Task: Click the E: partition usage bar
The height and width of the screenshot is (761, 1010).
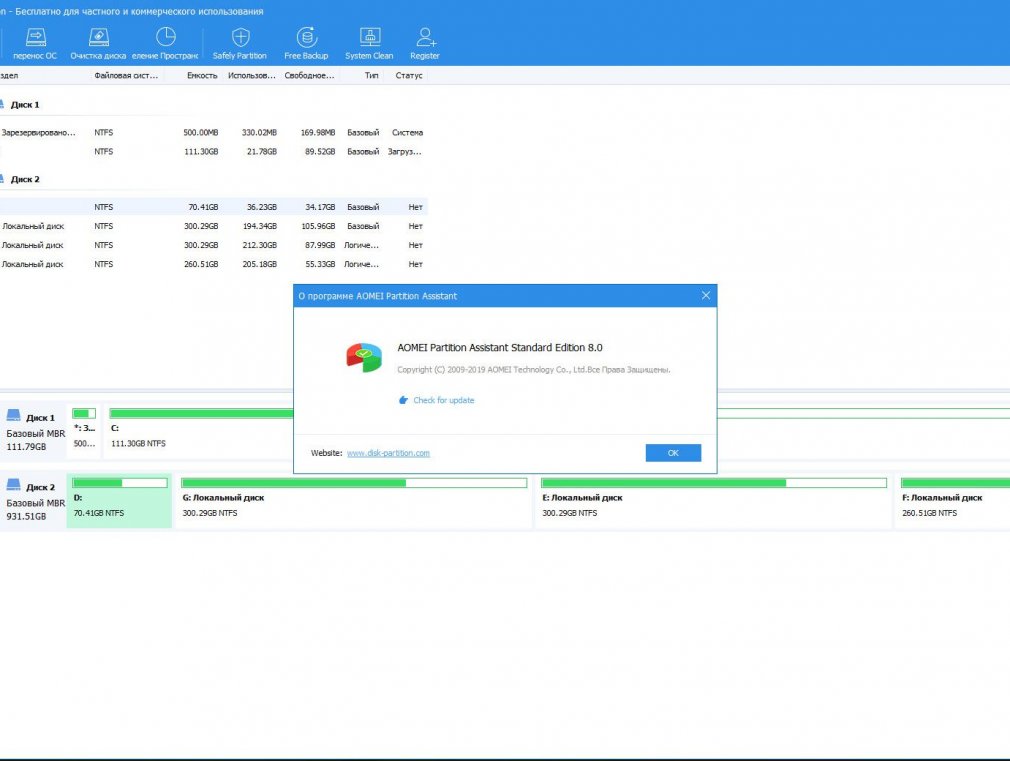Action: [x=714, y=483]
